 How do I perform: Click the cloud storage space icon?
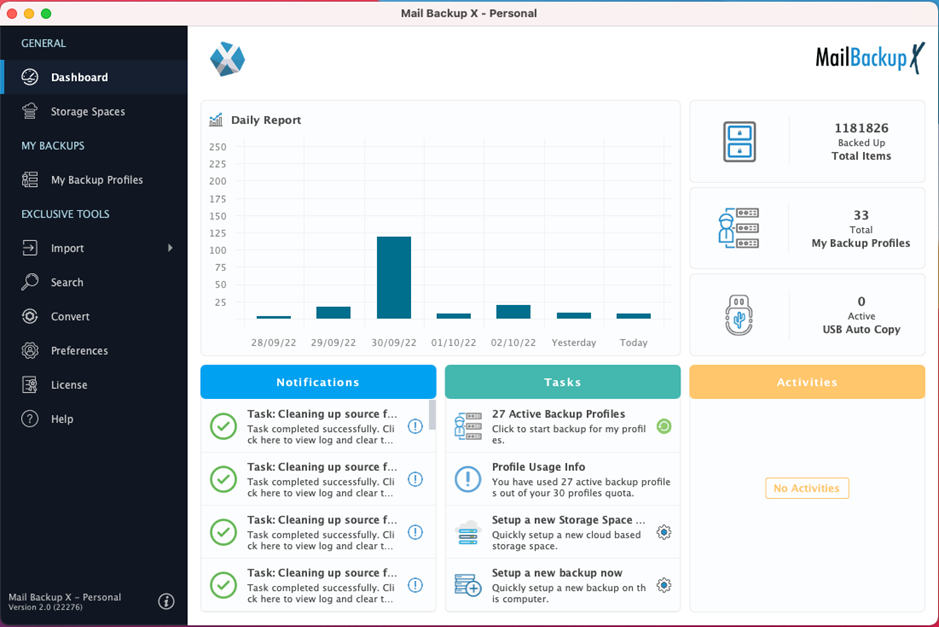click(x=468, y=532)
